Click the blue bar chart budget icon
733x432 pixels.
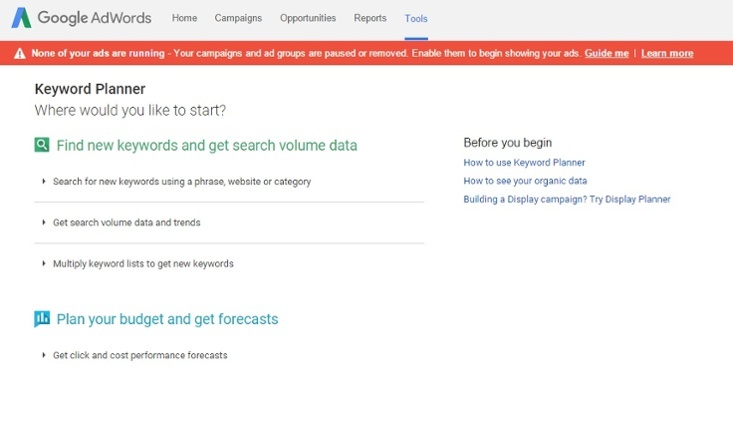point(42,319)
